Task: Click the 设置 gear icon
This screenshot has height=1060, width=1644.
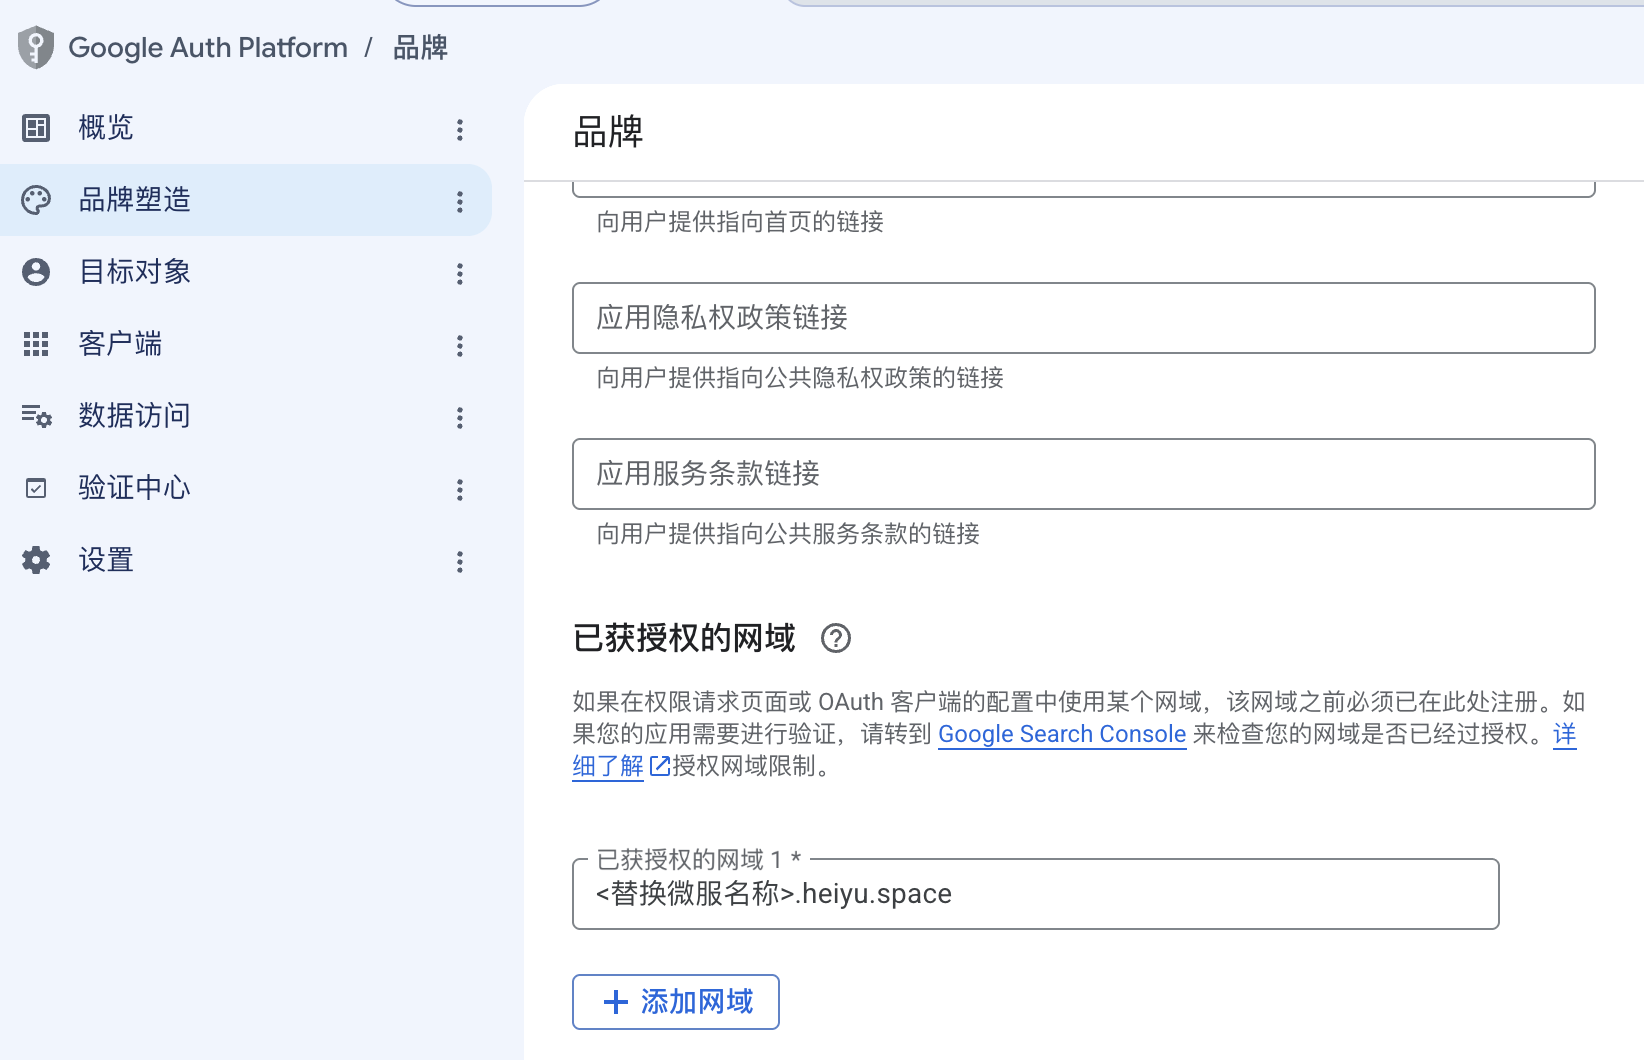Action: tap(36, 560)
